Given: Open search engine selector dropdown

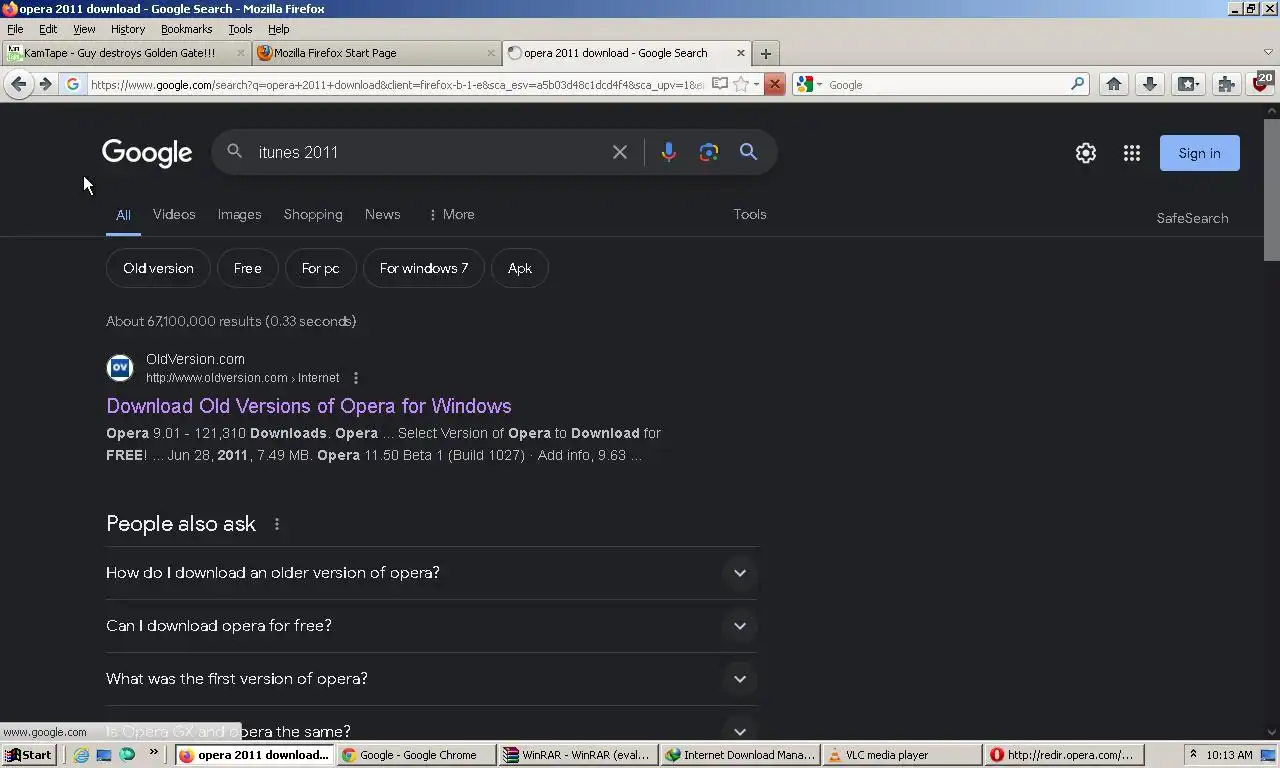Looking at the screenshot, I should click(808, 85).
